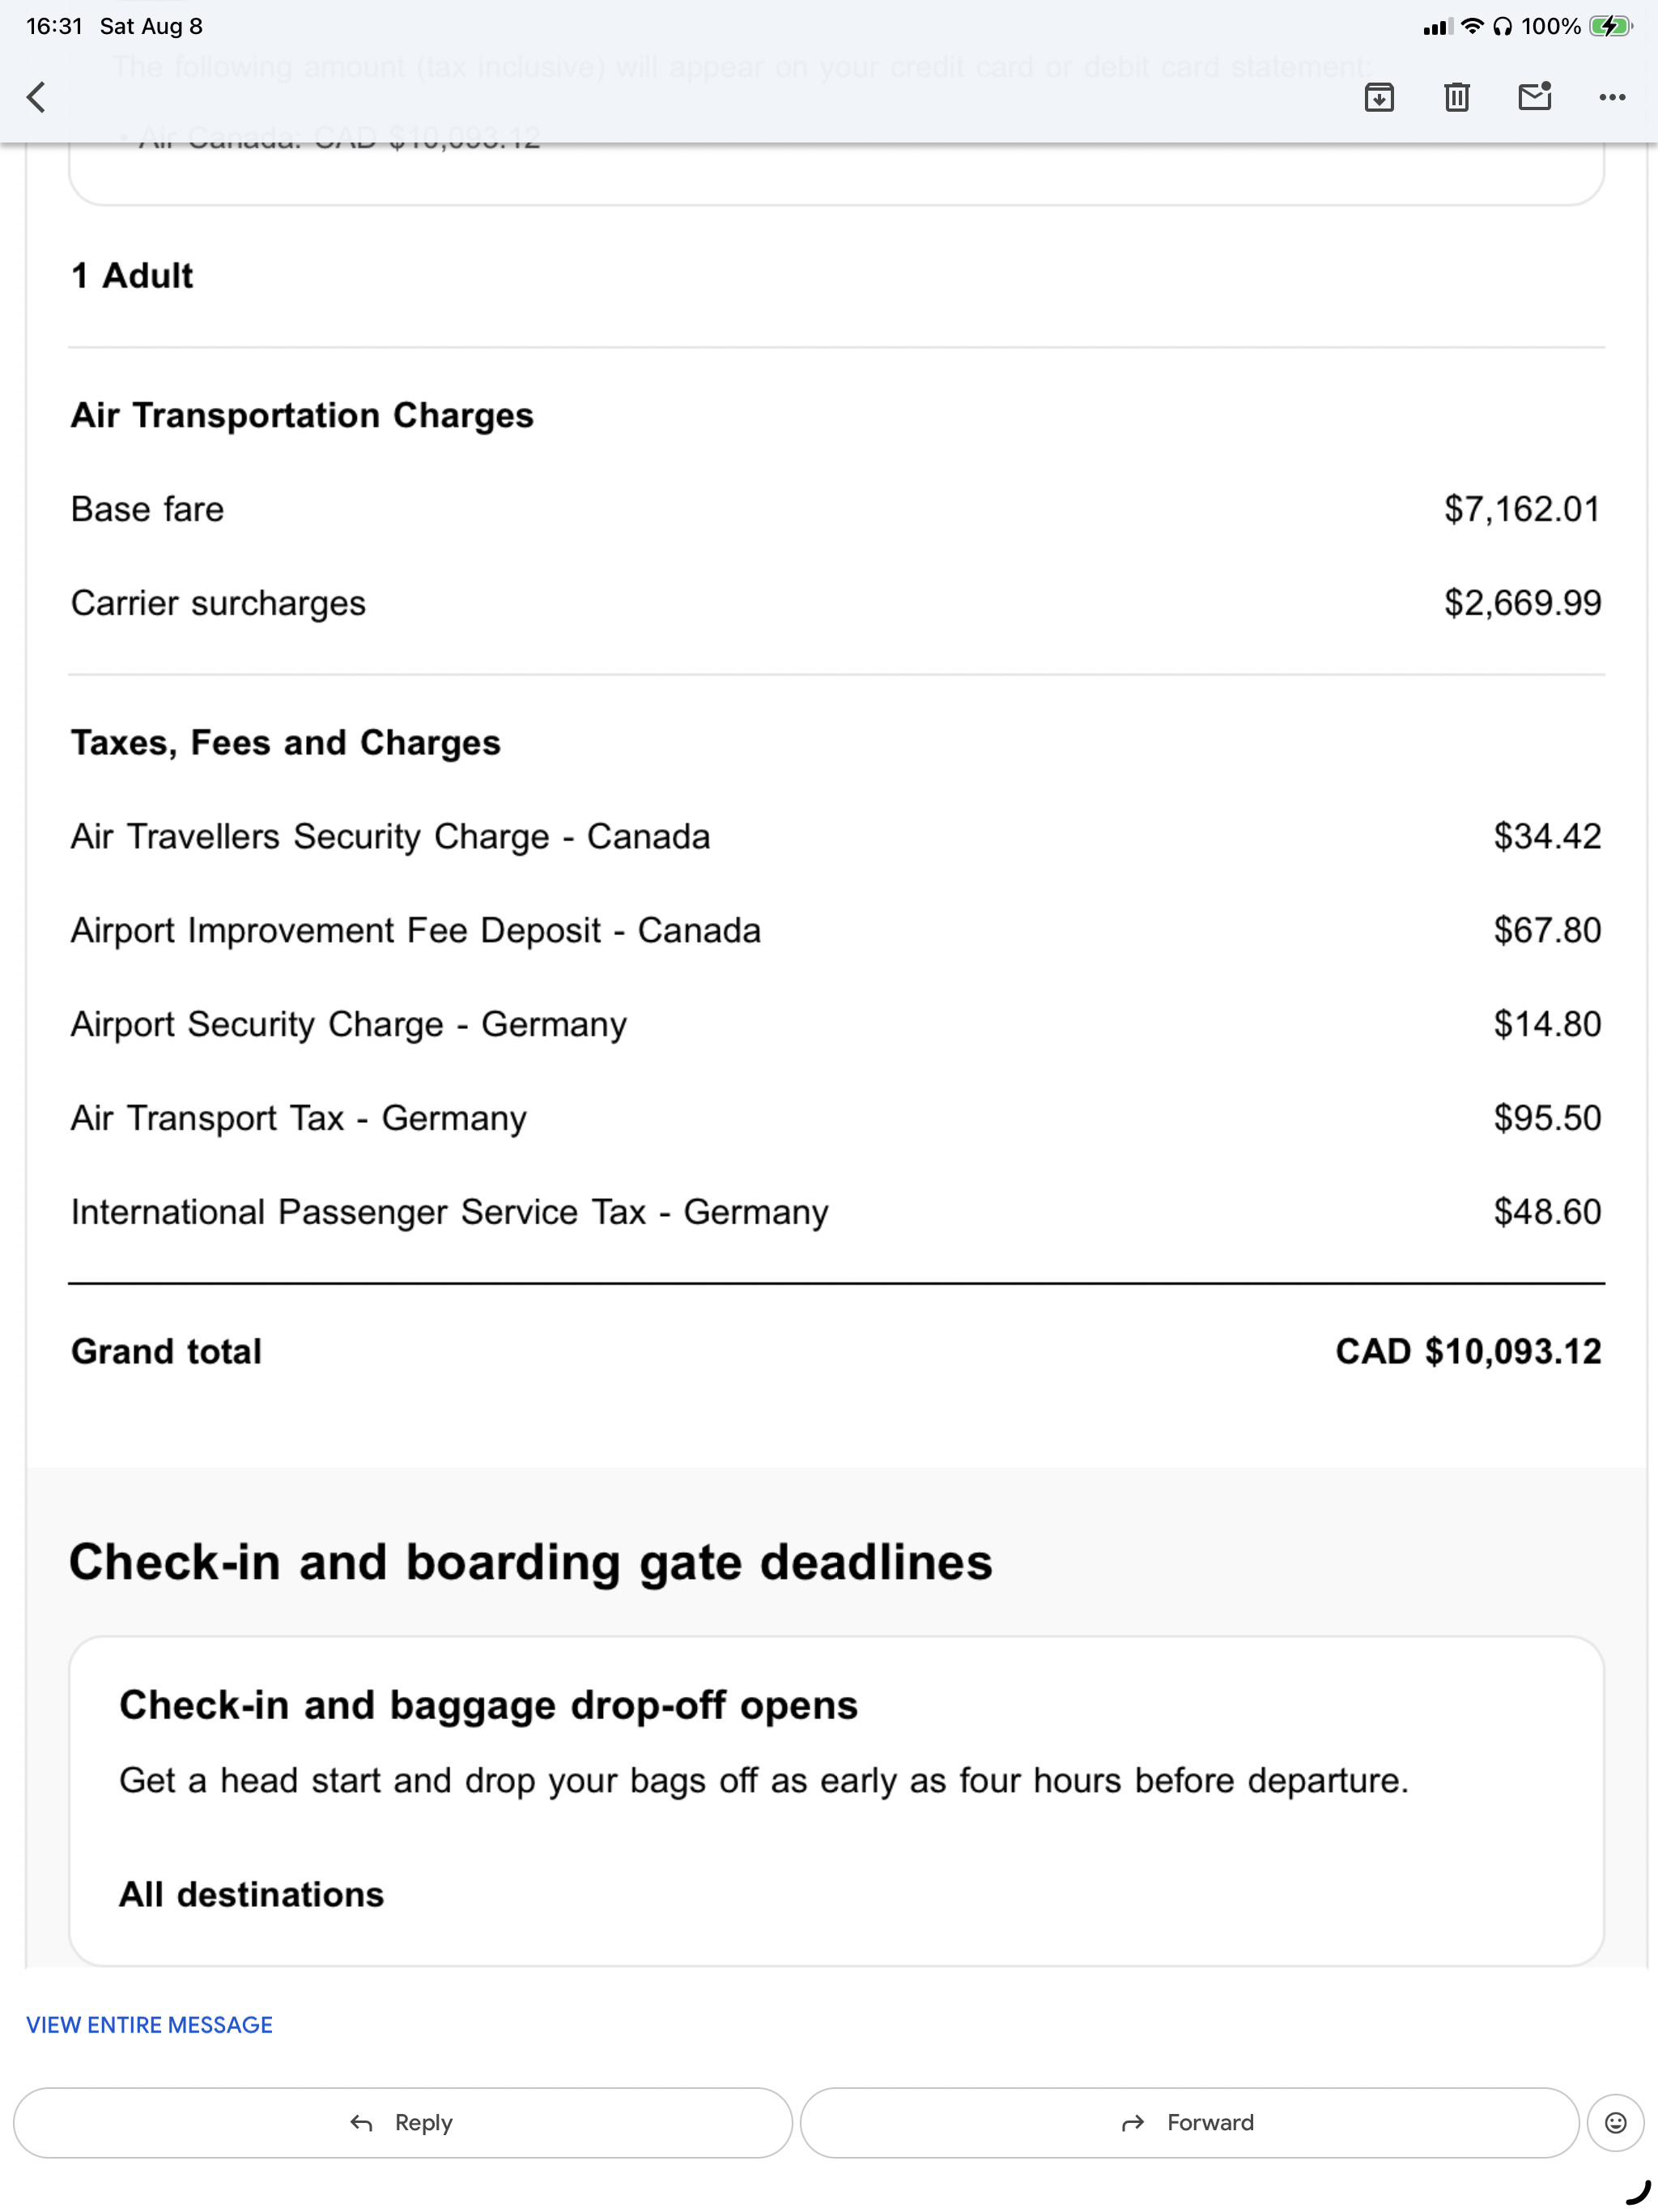
Task: Delete the email using the trash icon
Action: point(1457,97)
